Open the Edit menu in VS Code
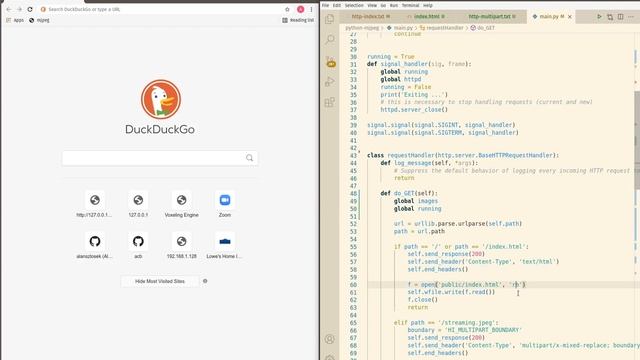640x360 pixels. 336,5
